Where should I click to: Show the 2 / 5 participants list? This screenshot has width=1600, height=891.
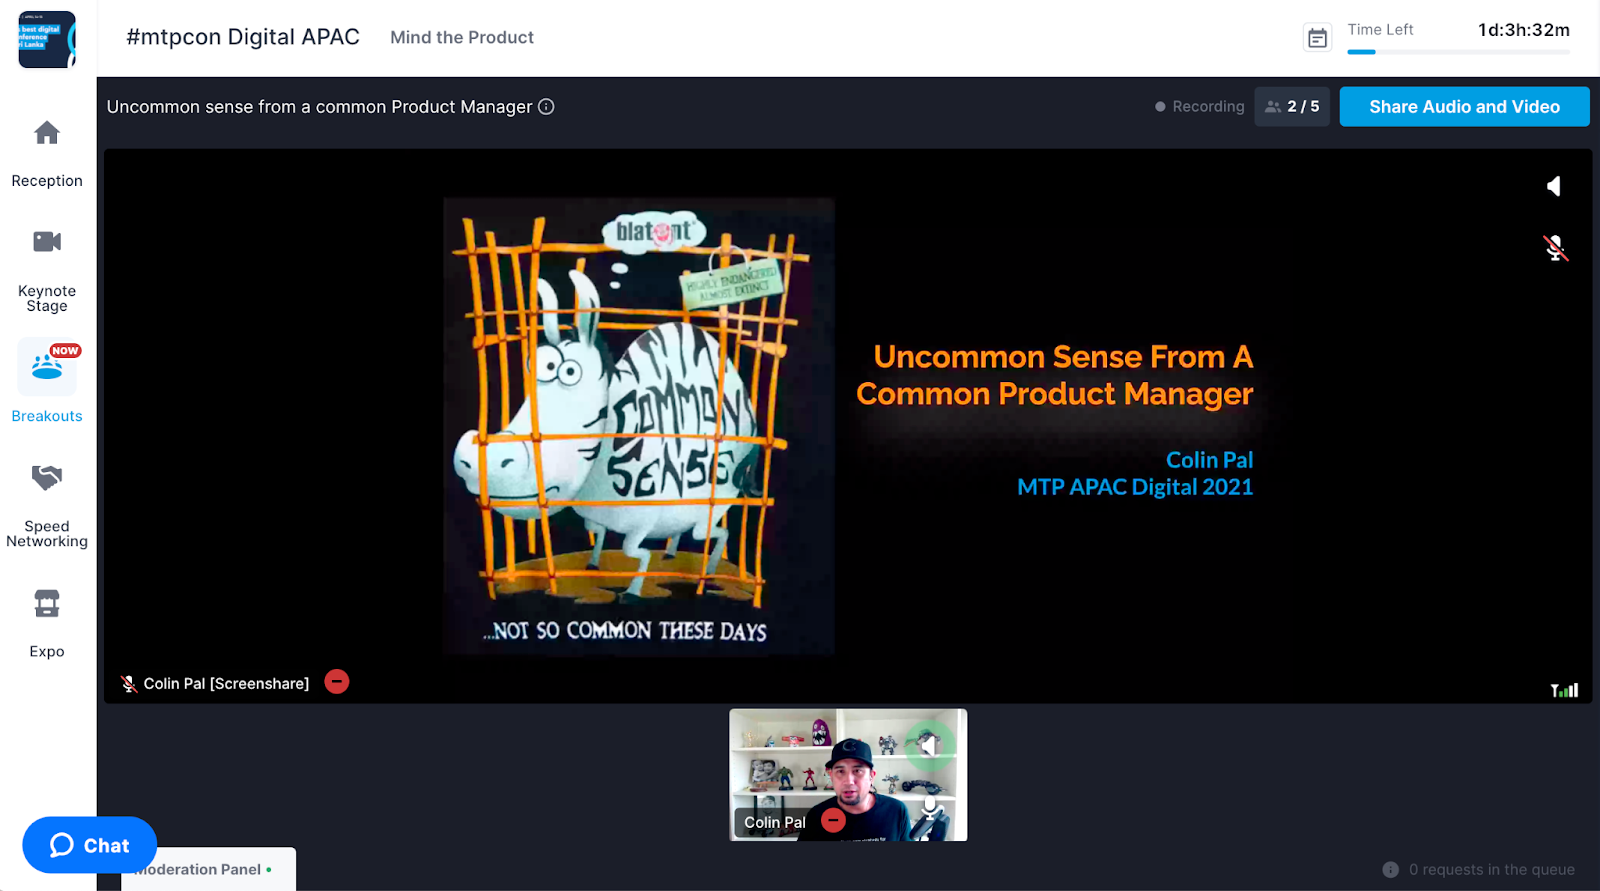1292,107
